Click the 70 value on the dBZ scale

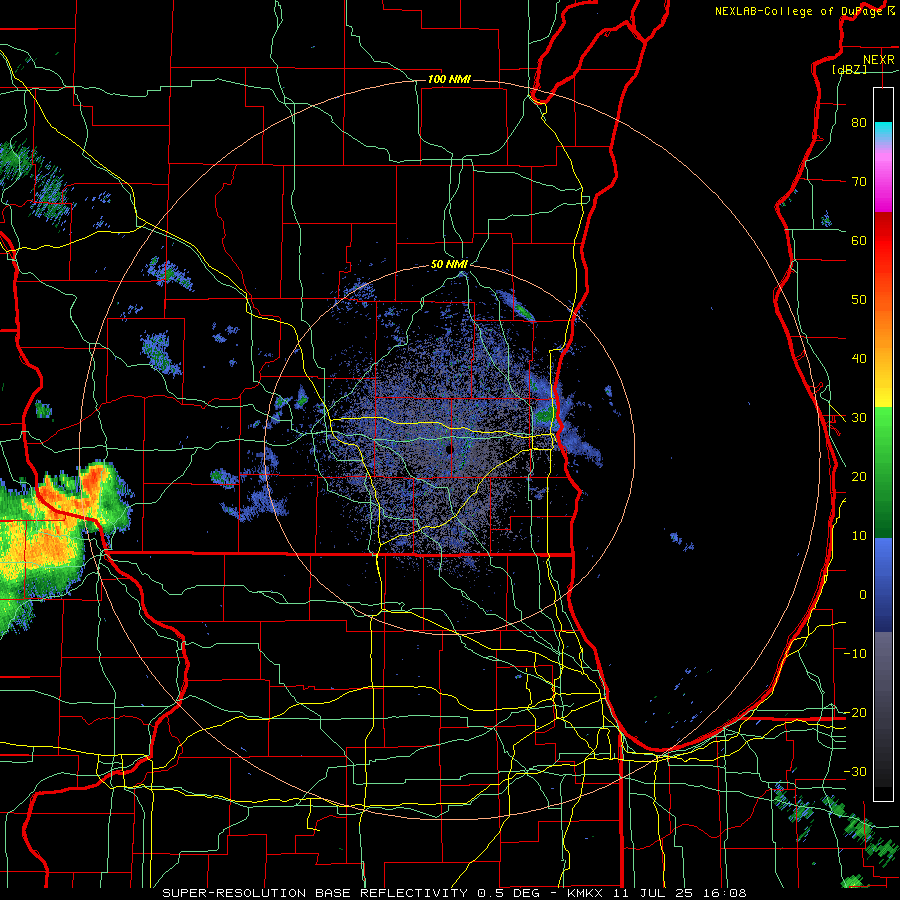point(859,181)
